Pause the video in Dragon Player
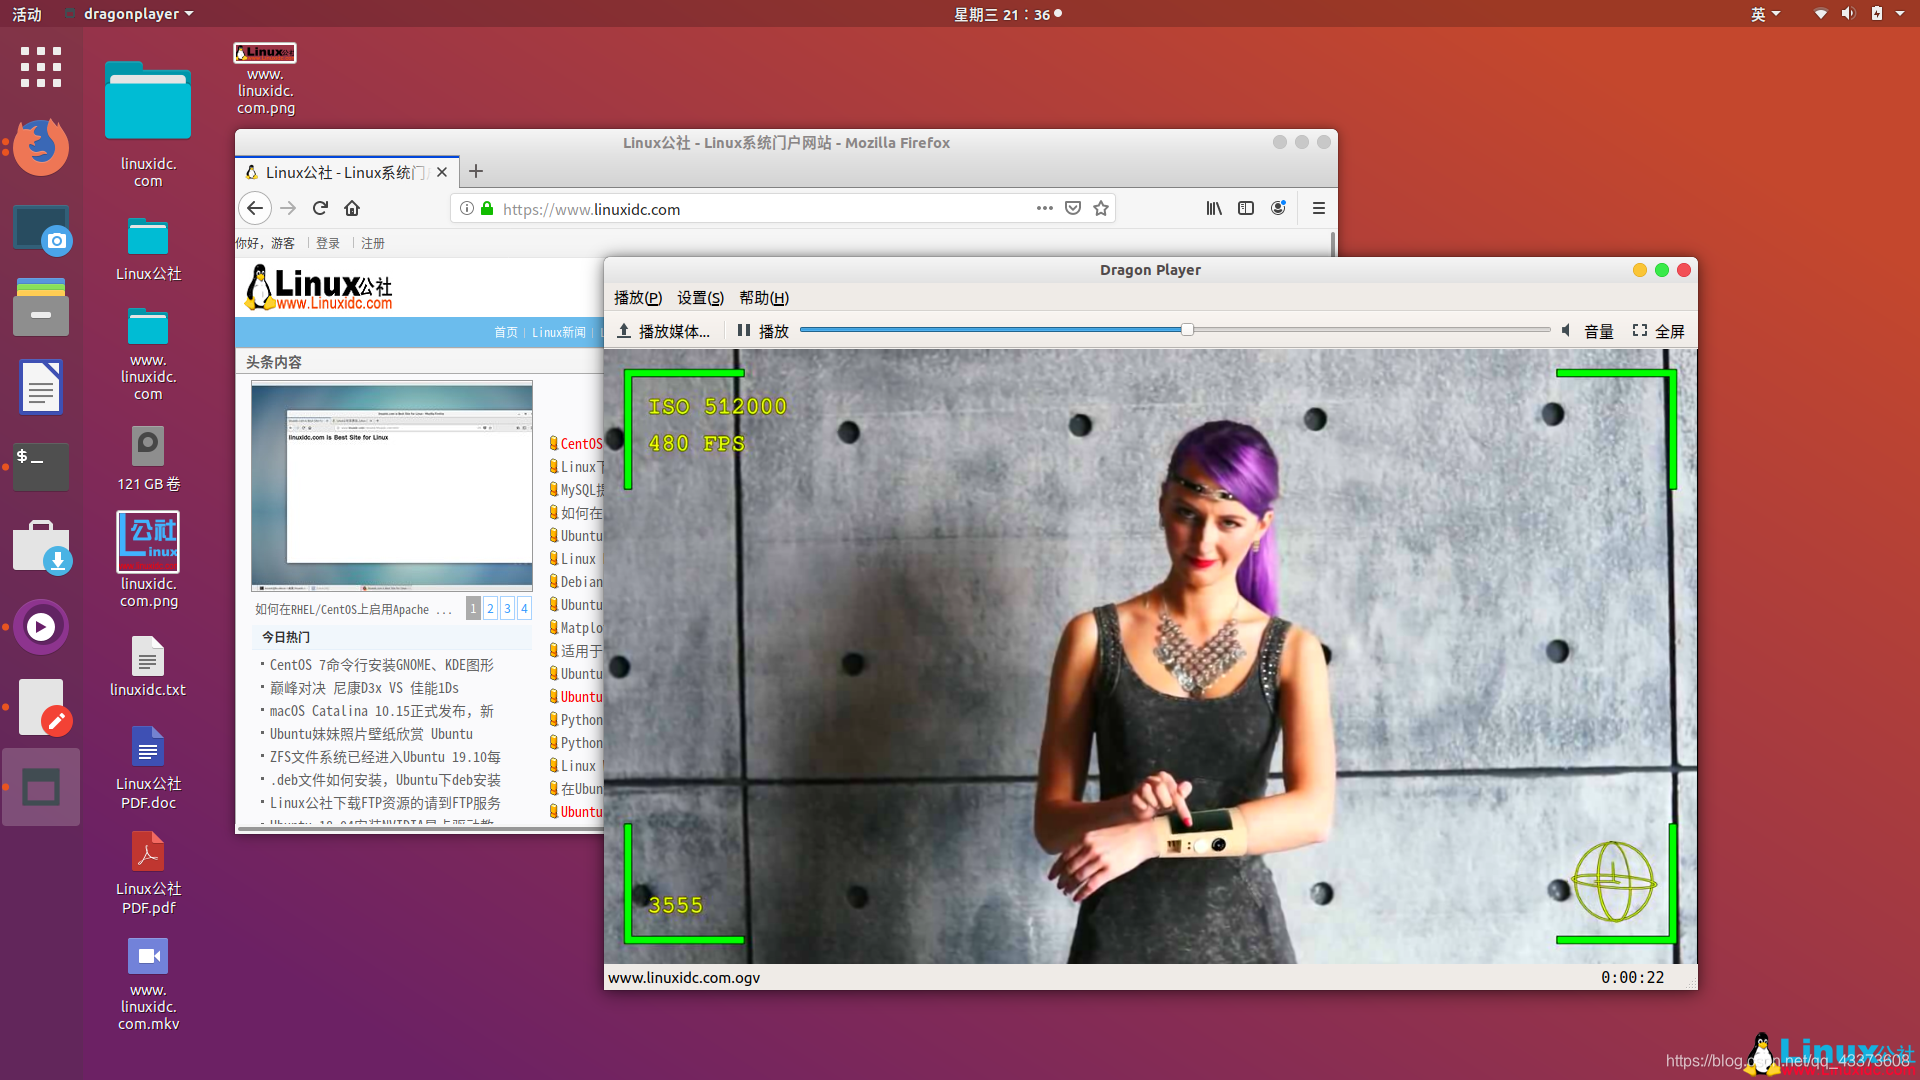This screenshot has height=1080, width=1920. [x=762, y=331]
